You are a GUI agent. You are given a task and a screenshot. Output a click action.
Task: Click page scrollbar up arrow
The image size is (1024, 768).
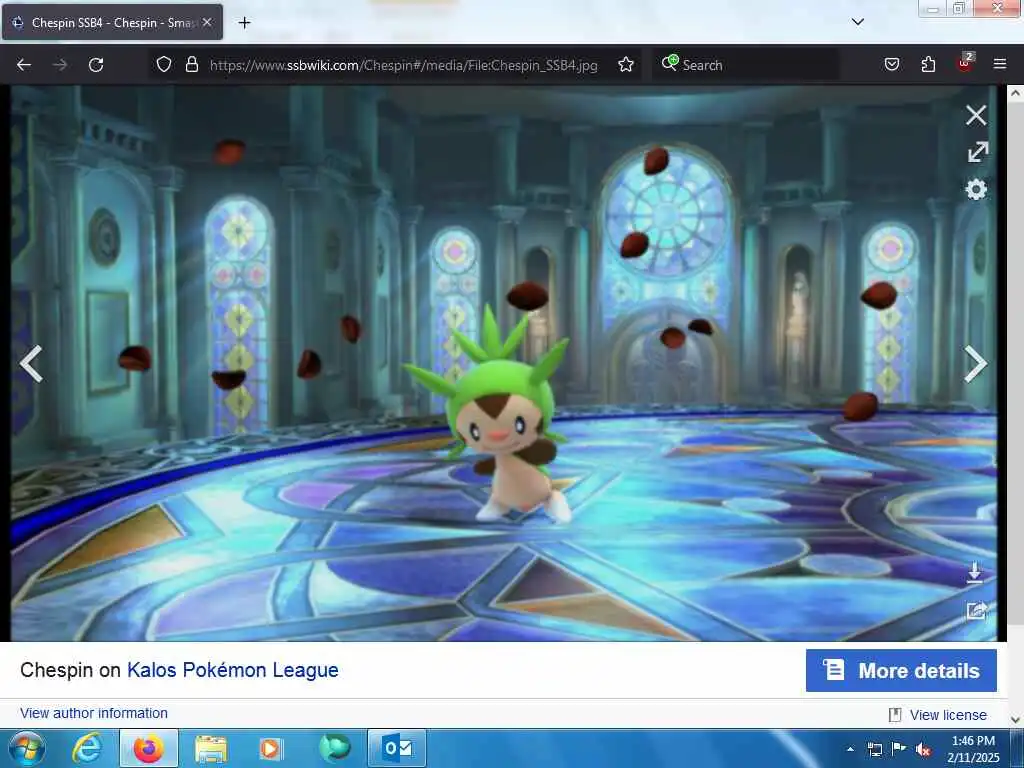[1015, 93]
